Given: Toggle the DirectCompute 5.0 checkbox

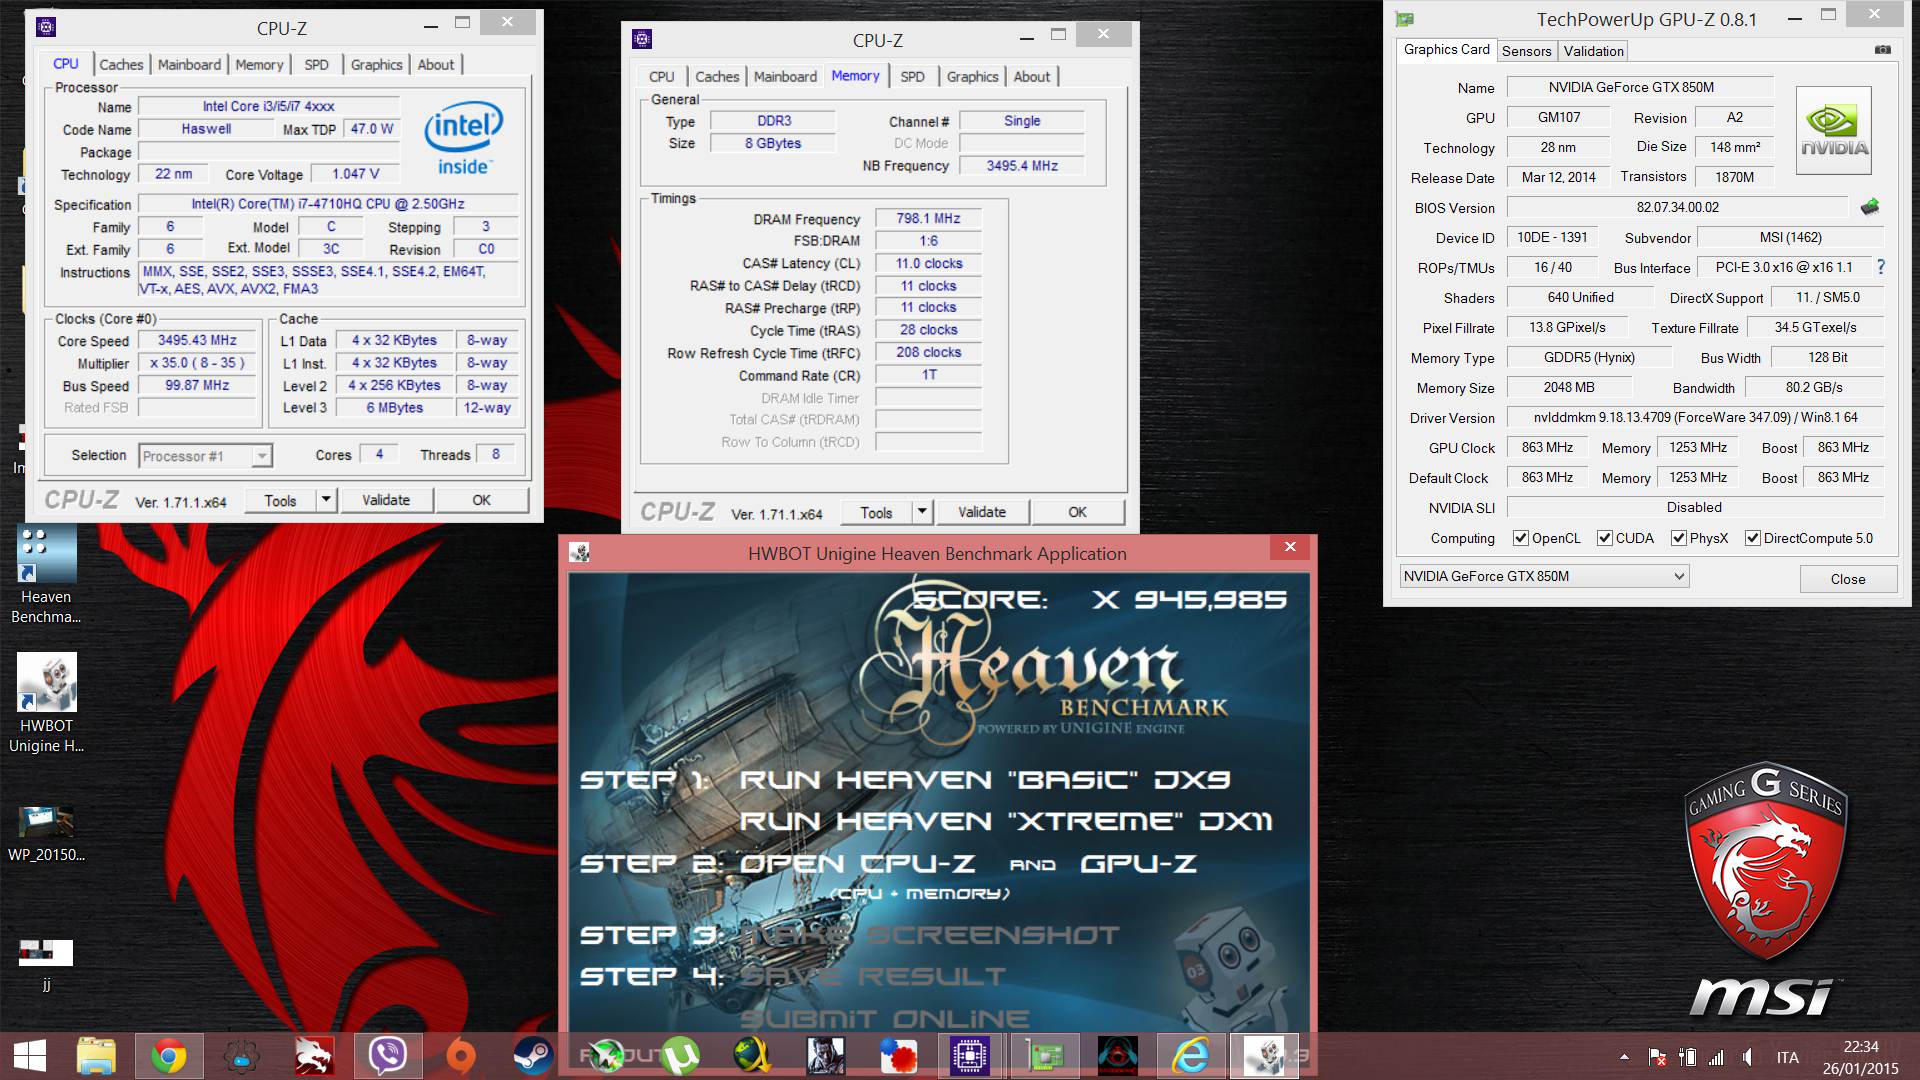Looking at the screenshot, I should pyautogui.click(x=1753, y=538).
